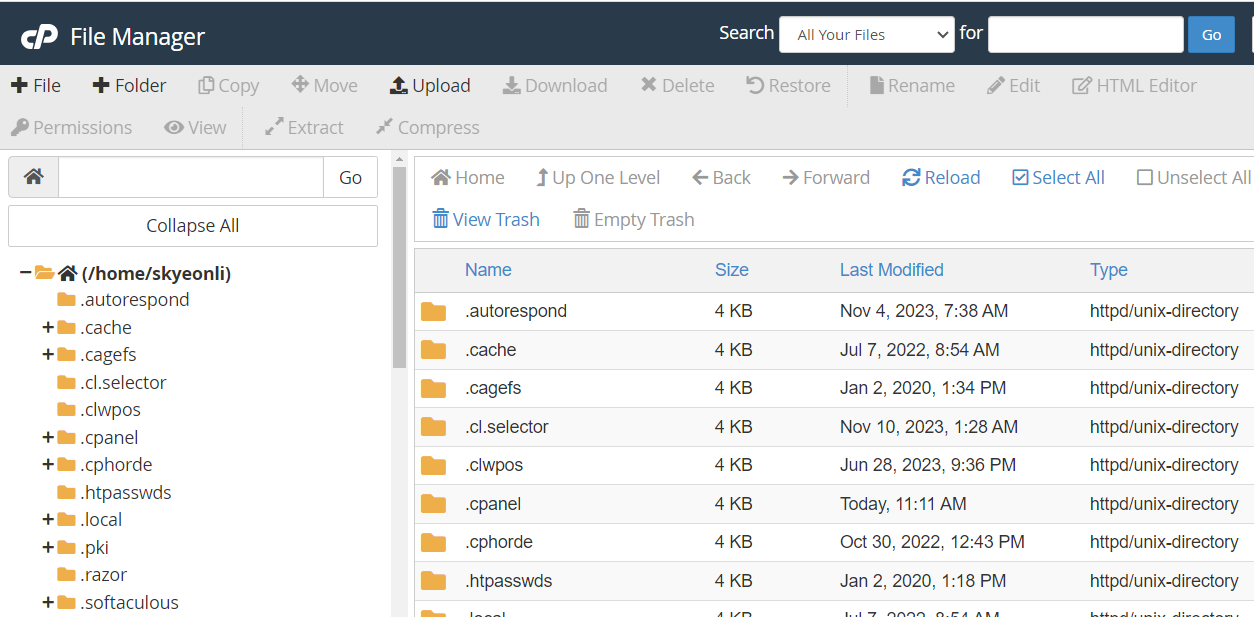Click the Permissions key button
The height and width of the screenshot is (617, 1254).
pyautogui.click(x=71, y=128)
